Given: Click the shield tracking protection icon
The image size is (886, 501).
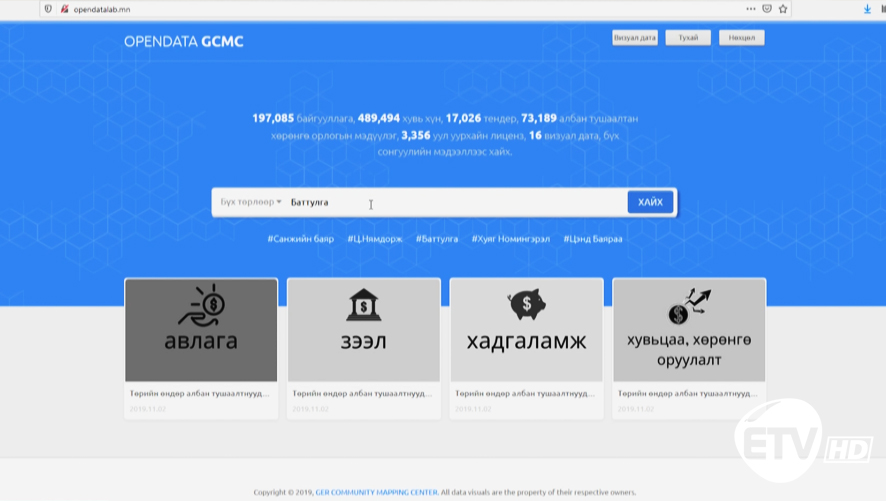Looking at the screenshot, I should pos(48,9).
